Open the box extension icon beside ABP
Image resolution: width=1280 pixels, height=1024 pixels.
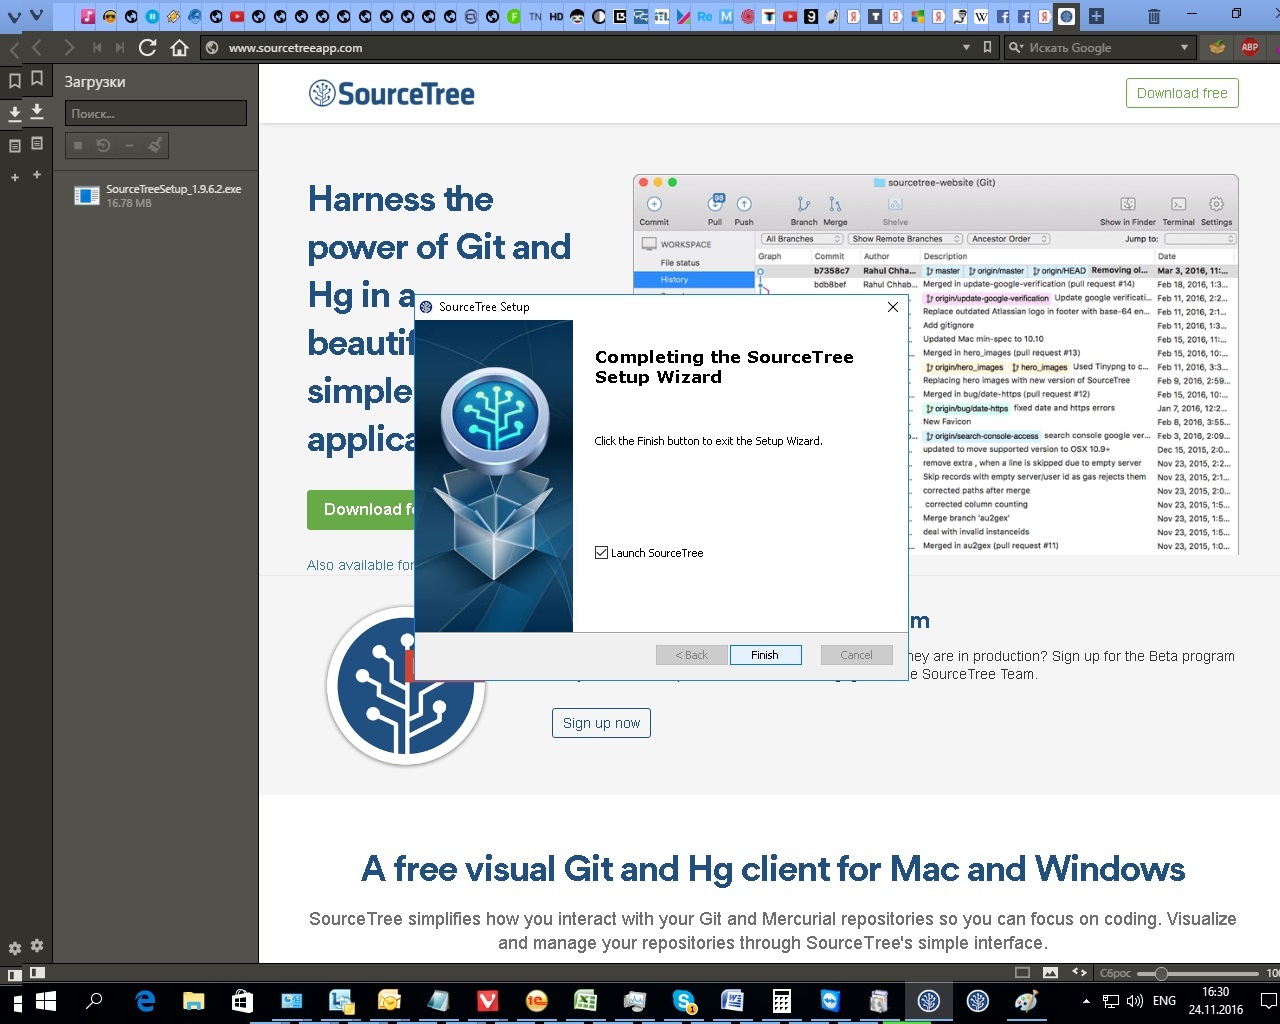coord(1217,47)
